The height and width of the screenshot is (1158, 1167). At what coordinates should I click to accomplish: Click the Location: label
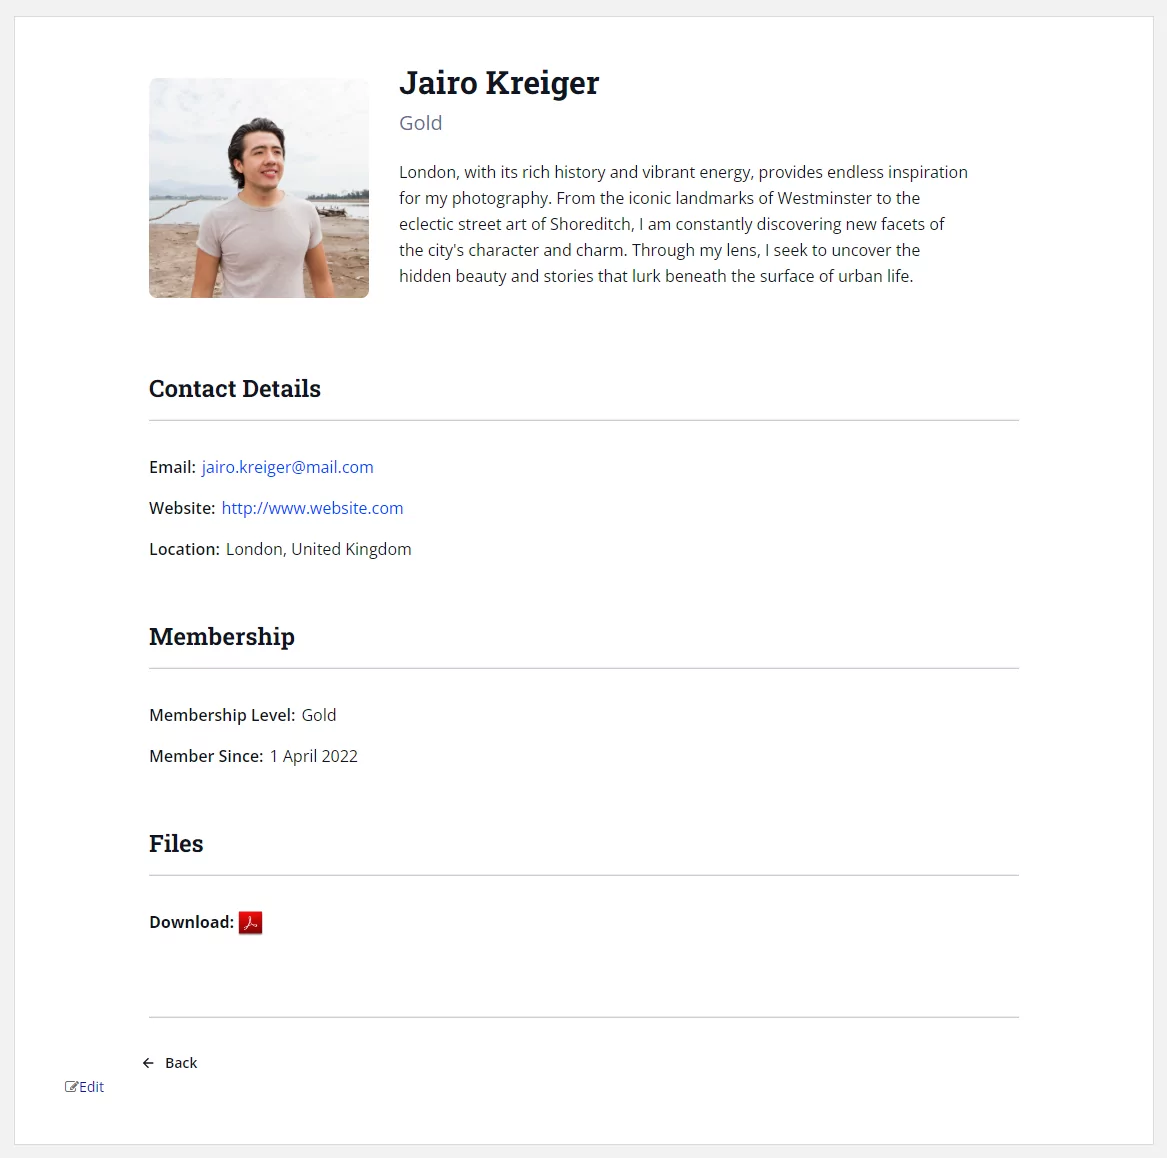184,549
